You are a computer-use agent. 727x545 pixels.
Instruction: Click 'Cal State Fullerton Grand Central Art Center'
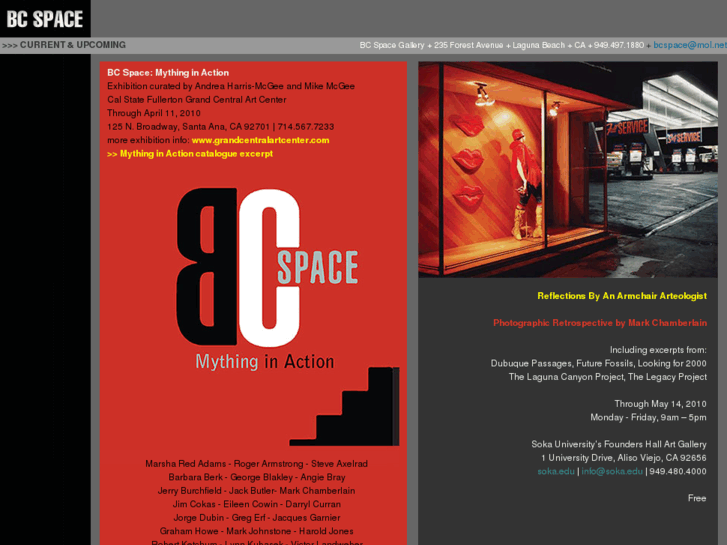[197, 100]
